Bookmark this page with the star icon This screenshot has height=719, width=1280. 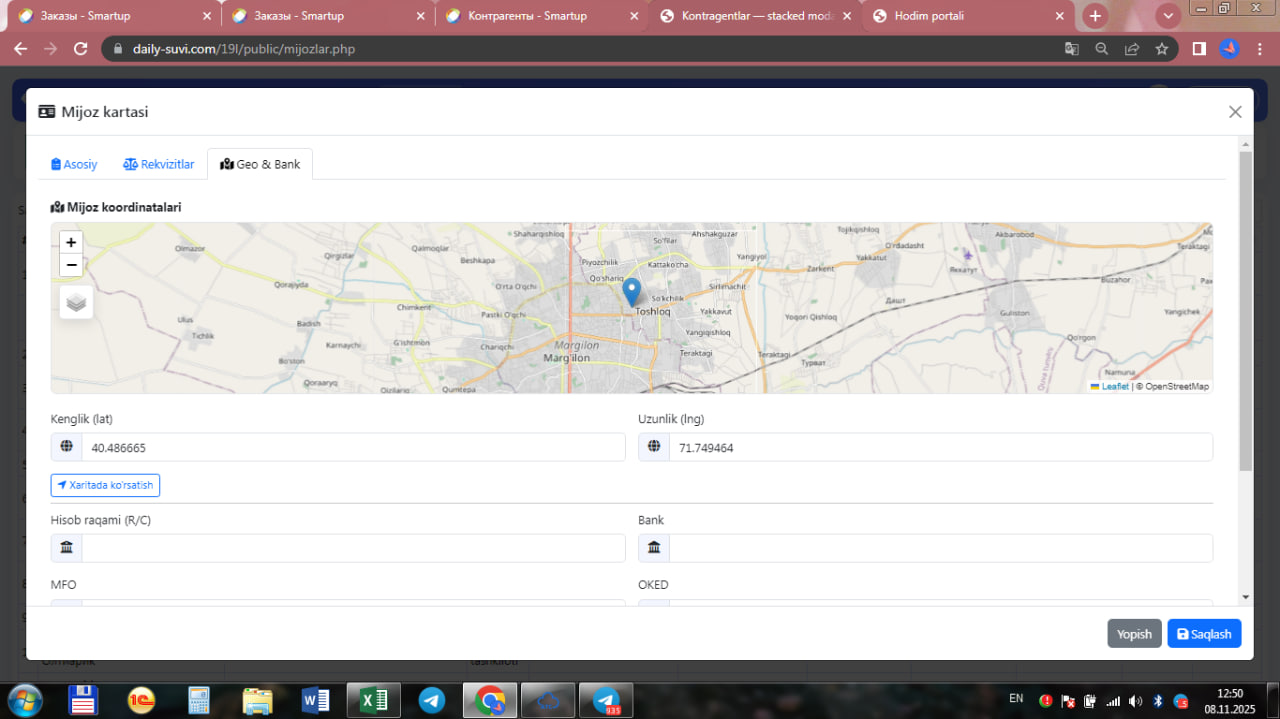pos(1161,49)
